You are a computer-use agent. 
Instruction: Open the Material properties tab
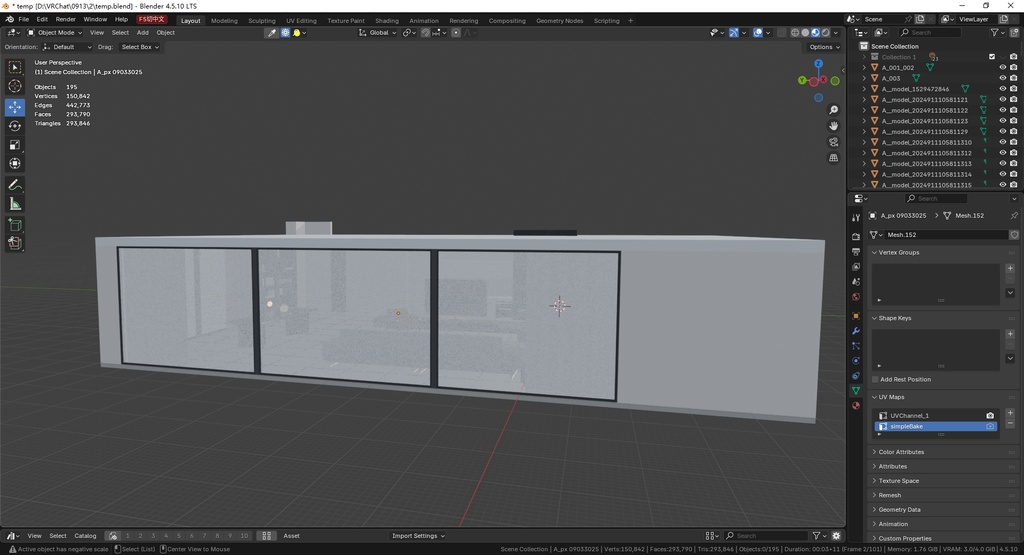[x=856, y=405]
